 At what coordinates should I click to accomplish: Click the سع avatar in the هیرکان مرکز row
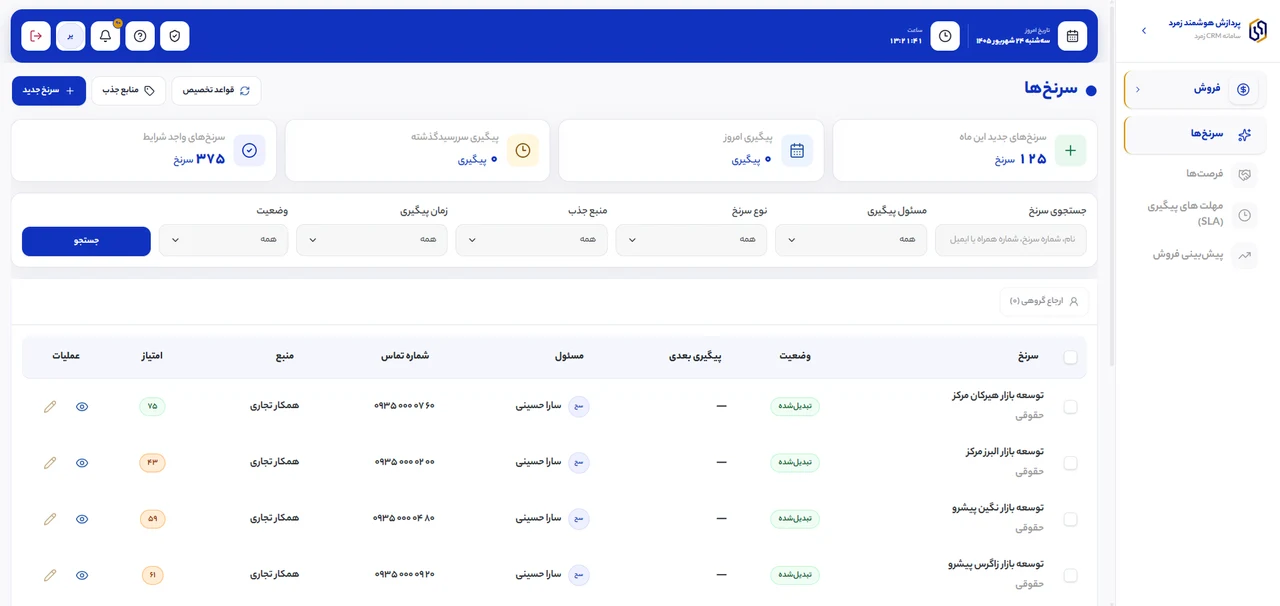[x=579, y=406]
